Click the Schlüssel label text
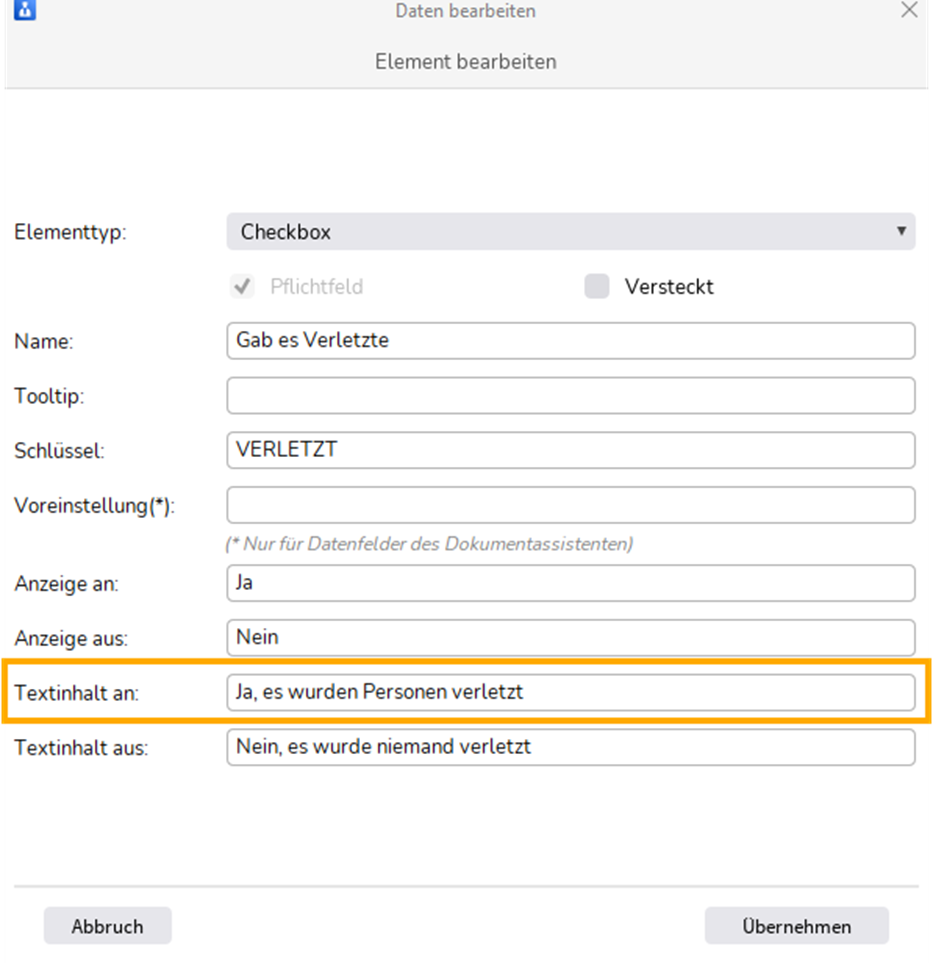The image size is (933, 963). 59,451
